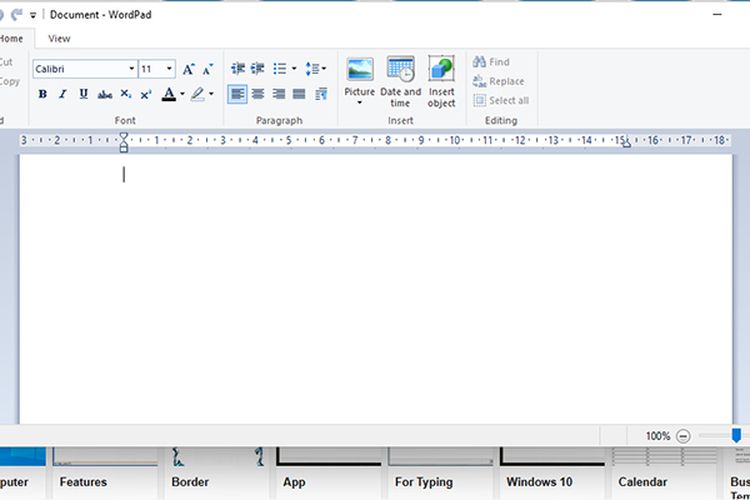Click Find in the Editing group

click(x=492, y=62)
